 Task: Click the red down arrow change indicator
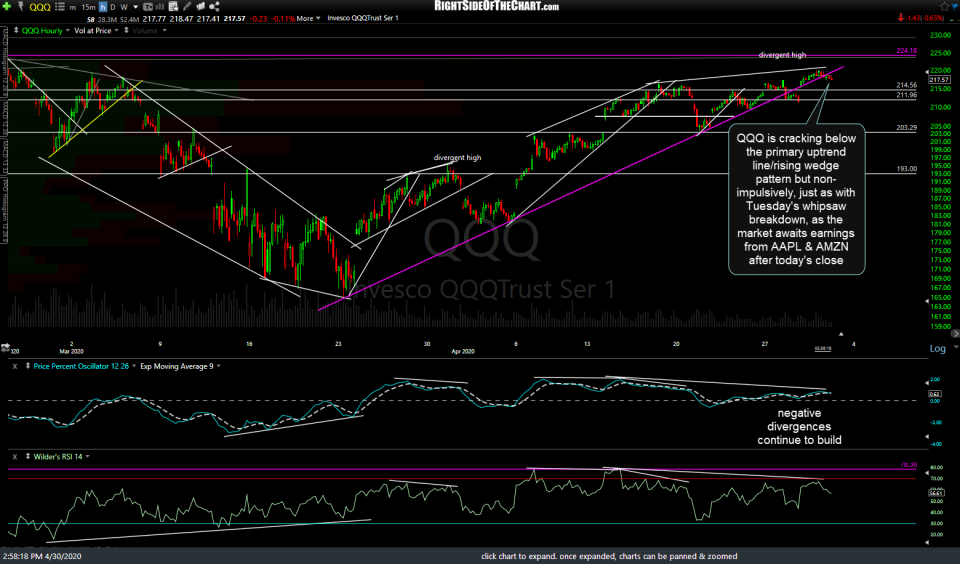901,18
